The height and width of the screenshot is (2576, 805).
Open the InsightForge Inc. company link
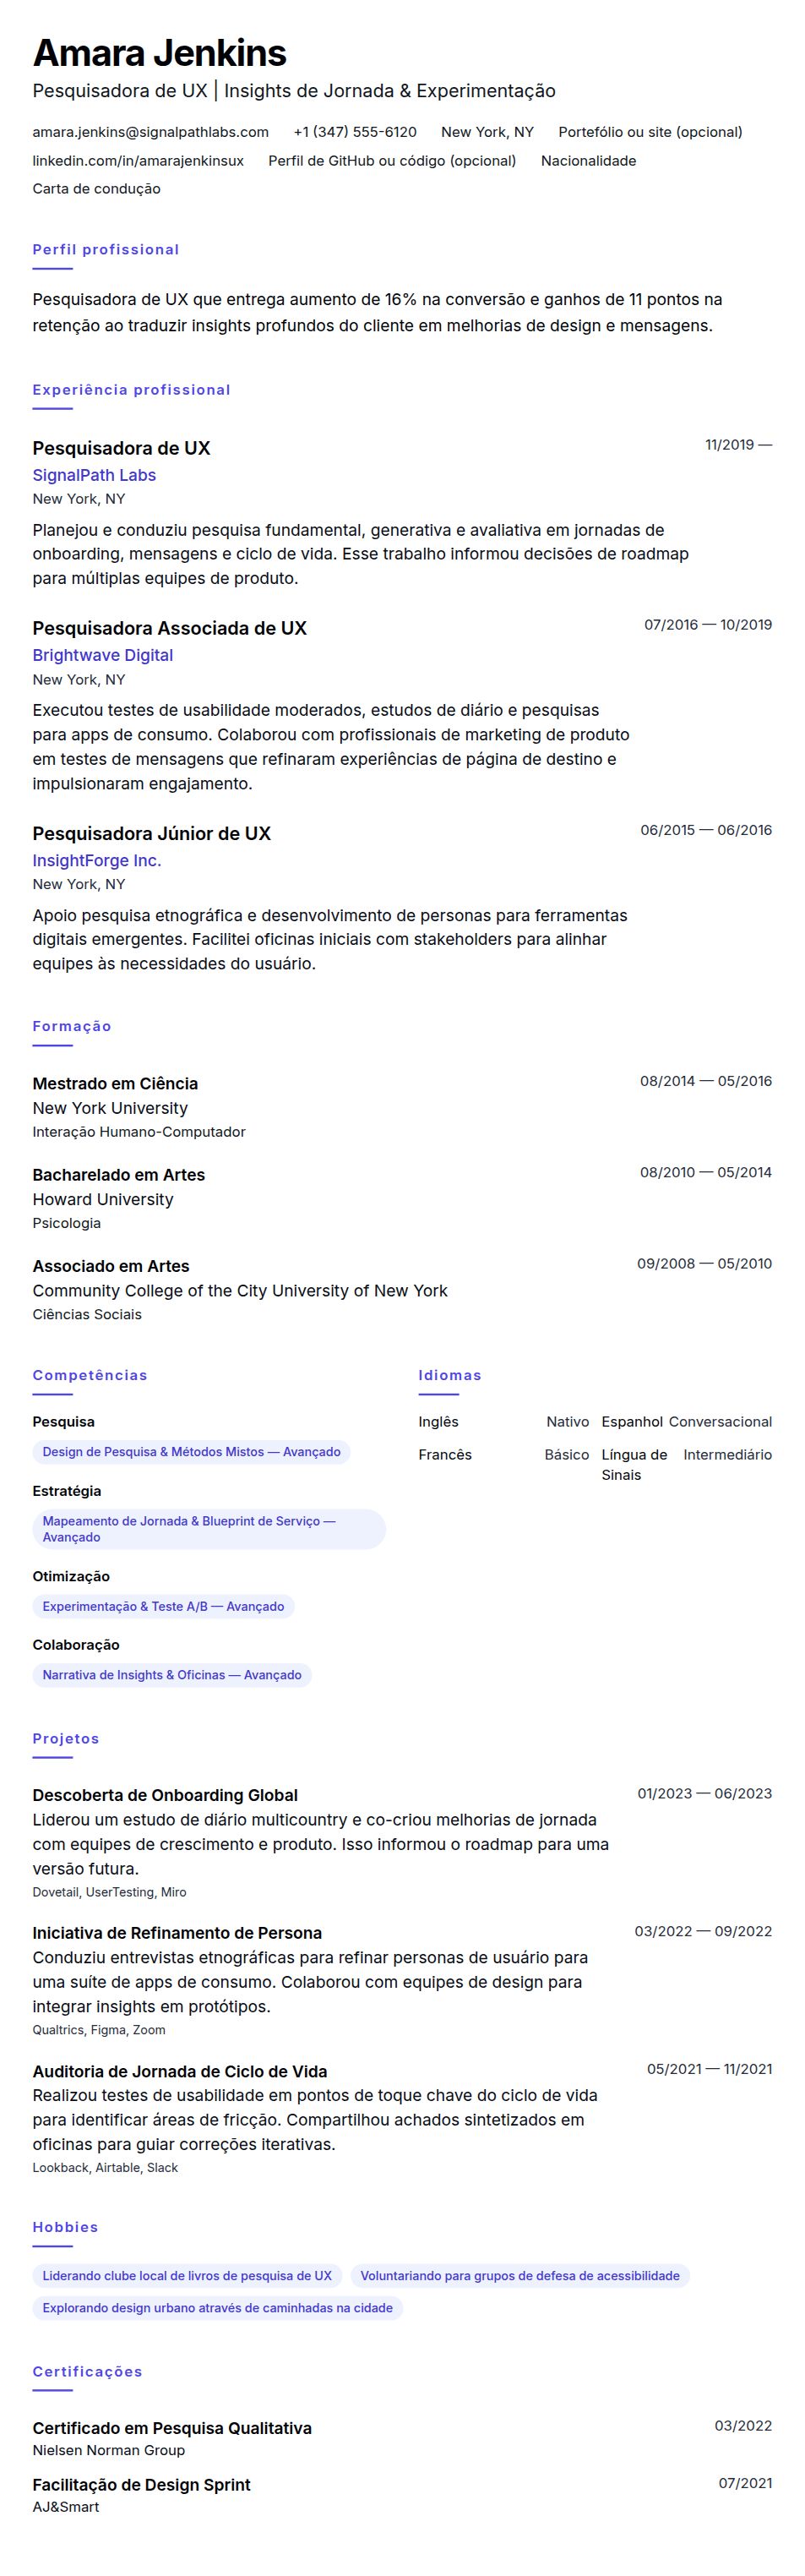tap(97, 860)
